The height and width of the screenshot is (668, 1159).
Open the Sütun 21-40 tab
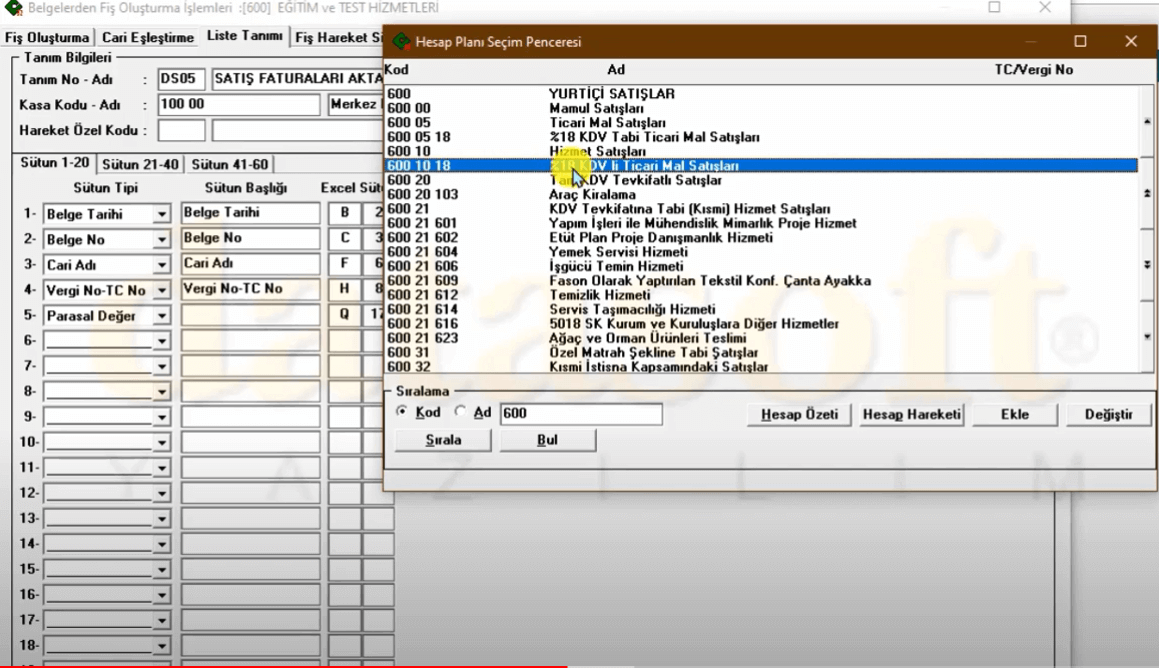click(x=141, y=165)
